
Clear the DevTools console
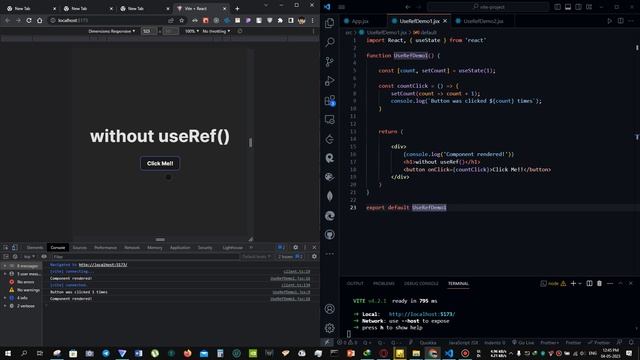pos(15,257)
